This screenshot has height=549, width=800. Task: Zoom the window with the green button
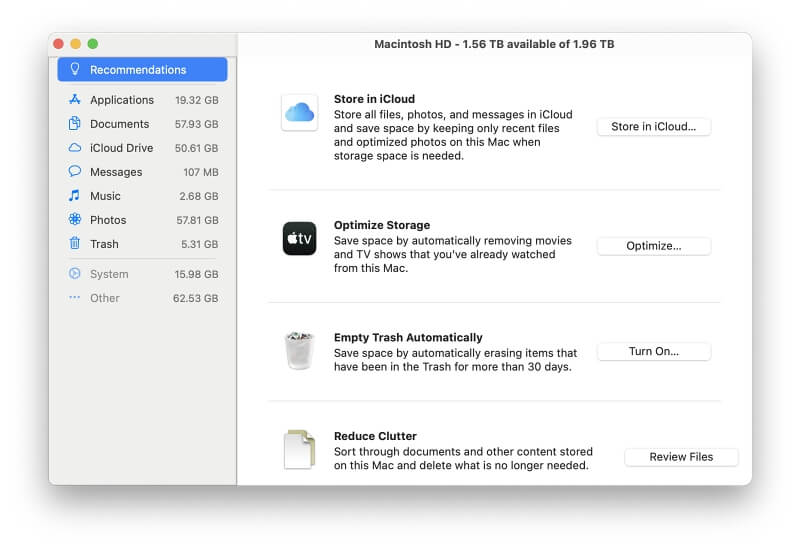point(93,44)
